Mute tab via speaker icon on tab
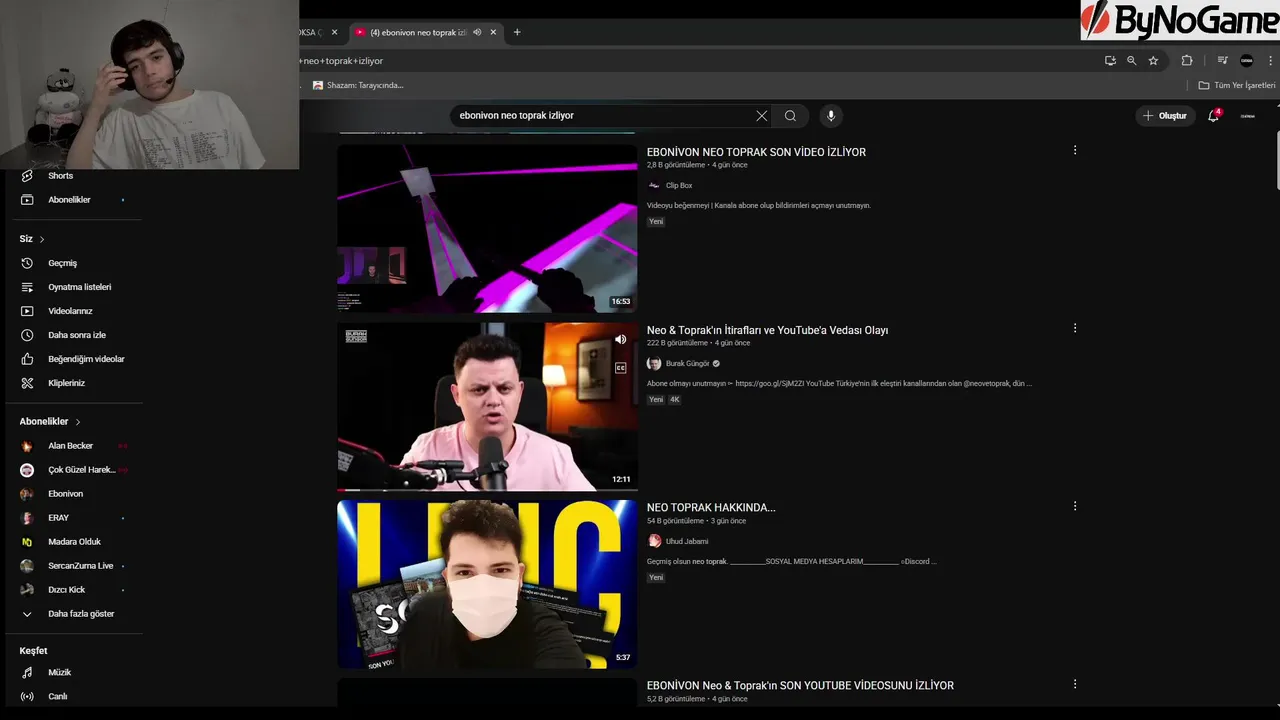 coord(477,32)
